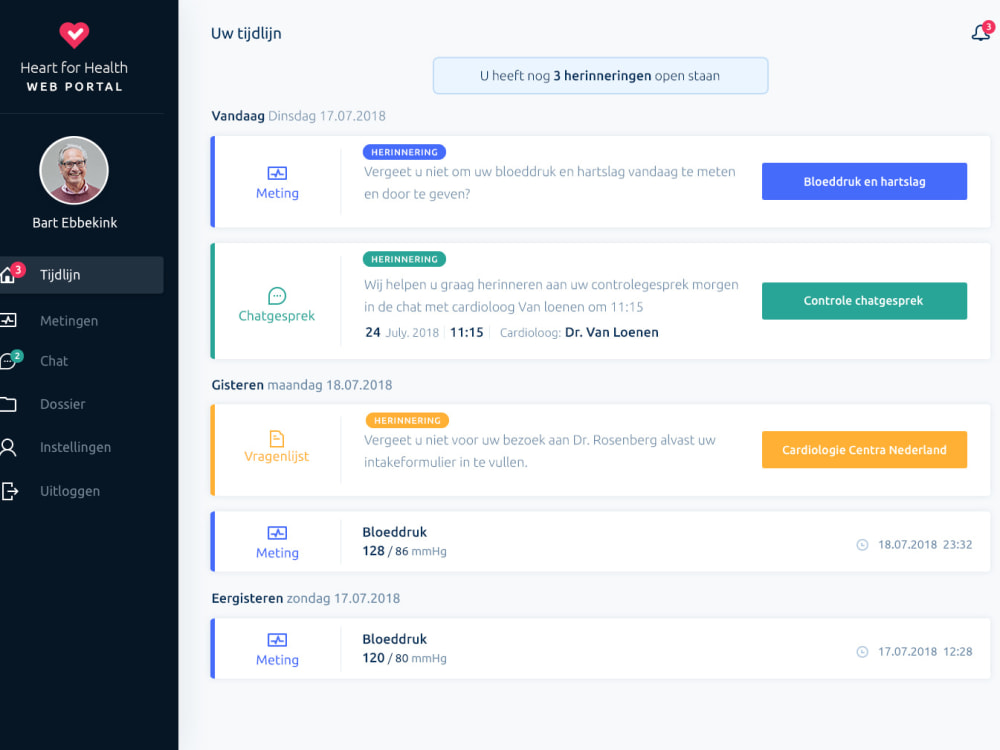Open the notification bell with 3 alerts
The width and height of the screenshot is (1000, 750).
982,31
